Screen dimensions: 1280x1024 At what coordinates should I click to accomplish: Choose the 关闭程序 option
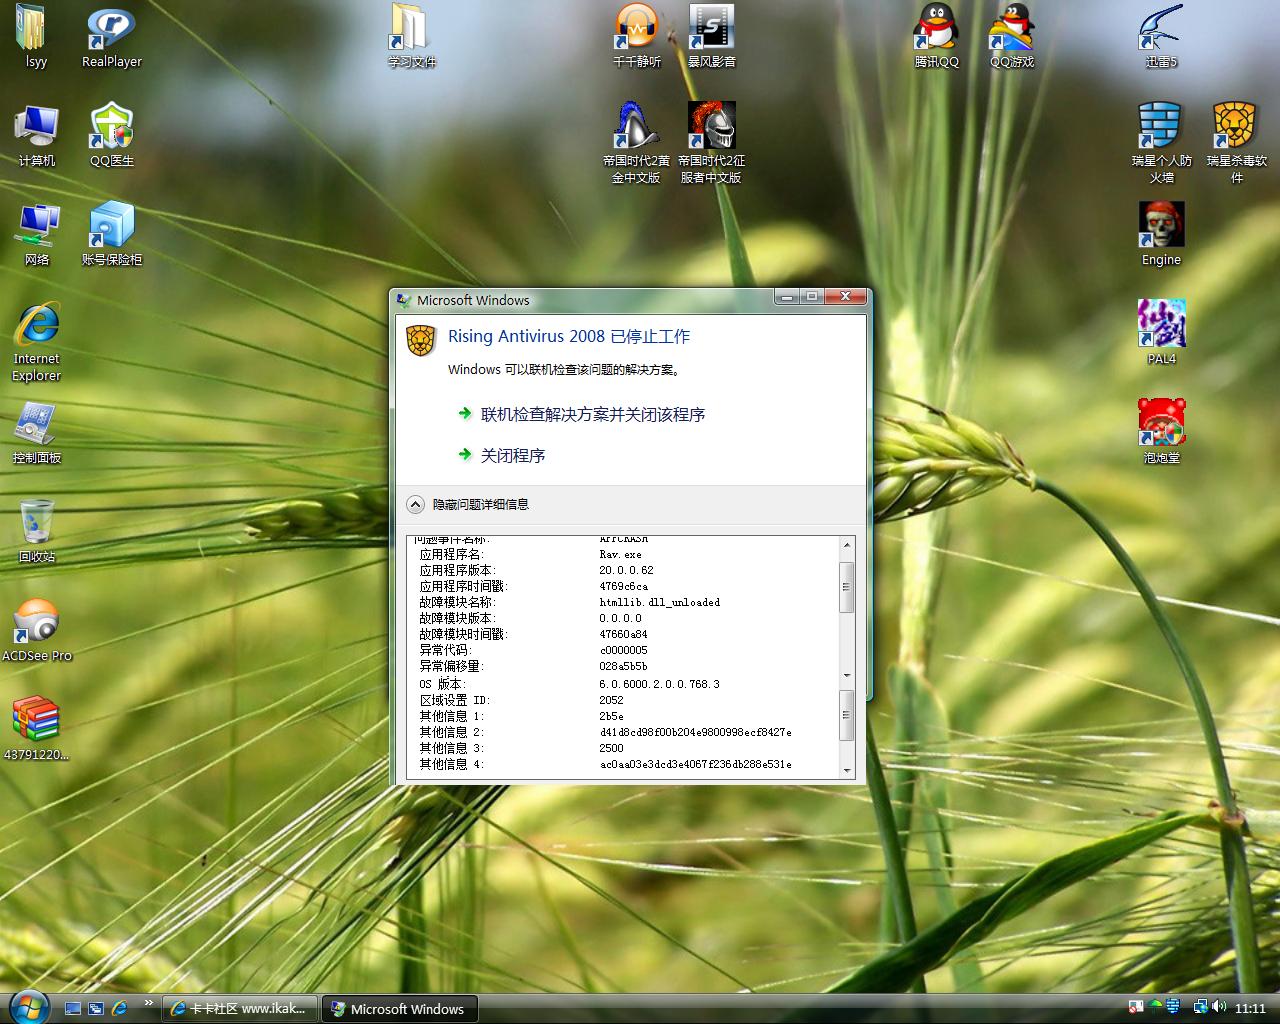[x=513, y=455]
